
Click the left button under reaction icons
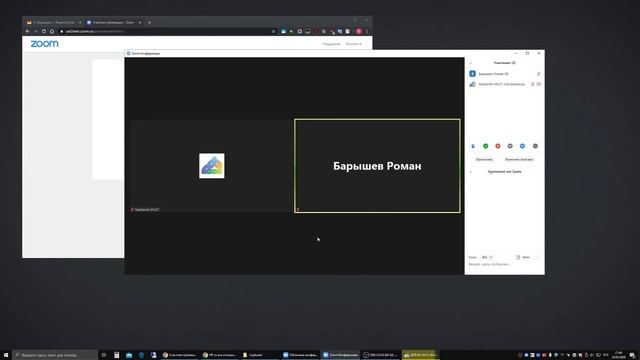[x=484, y=159]
